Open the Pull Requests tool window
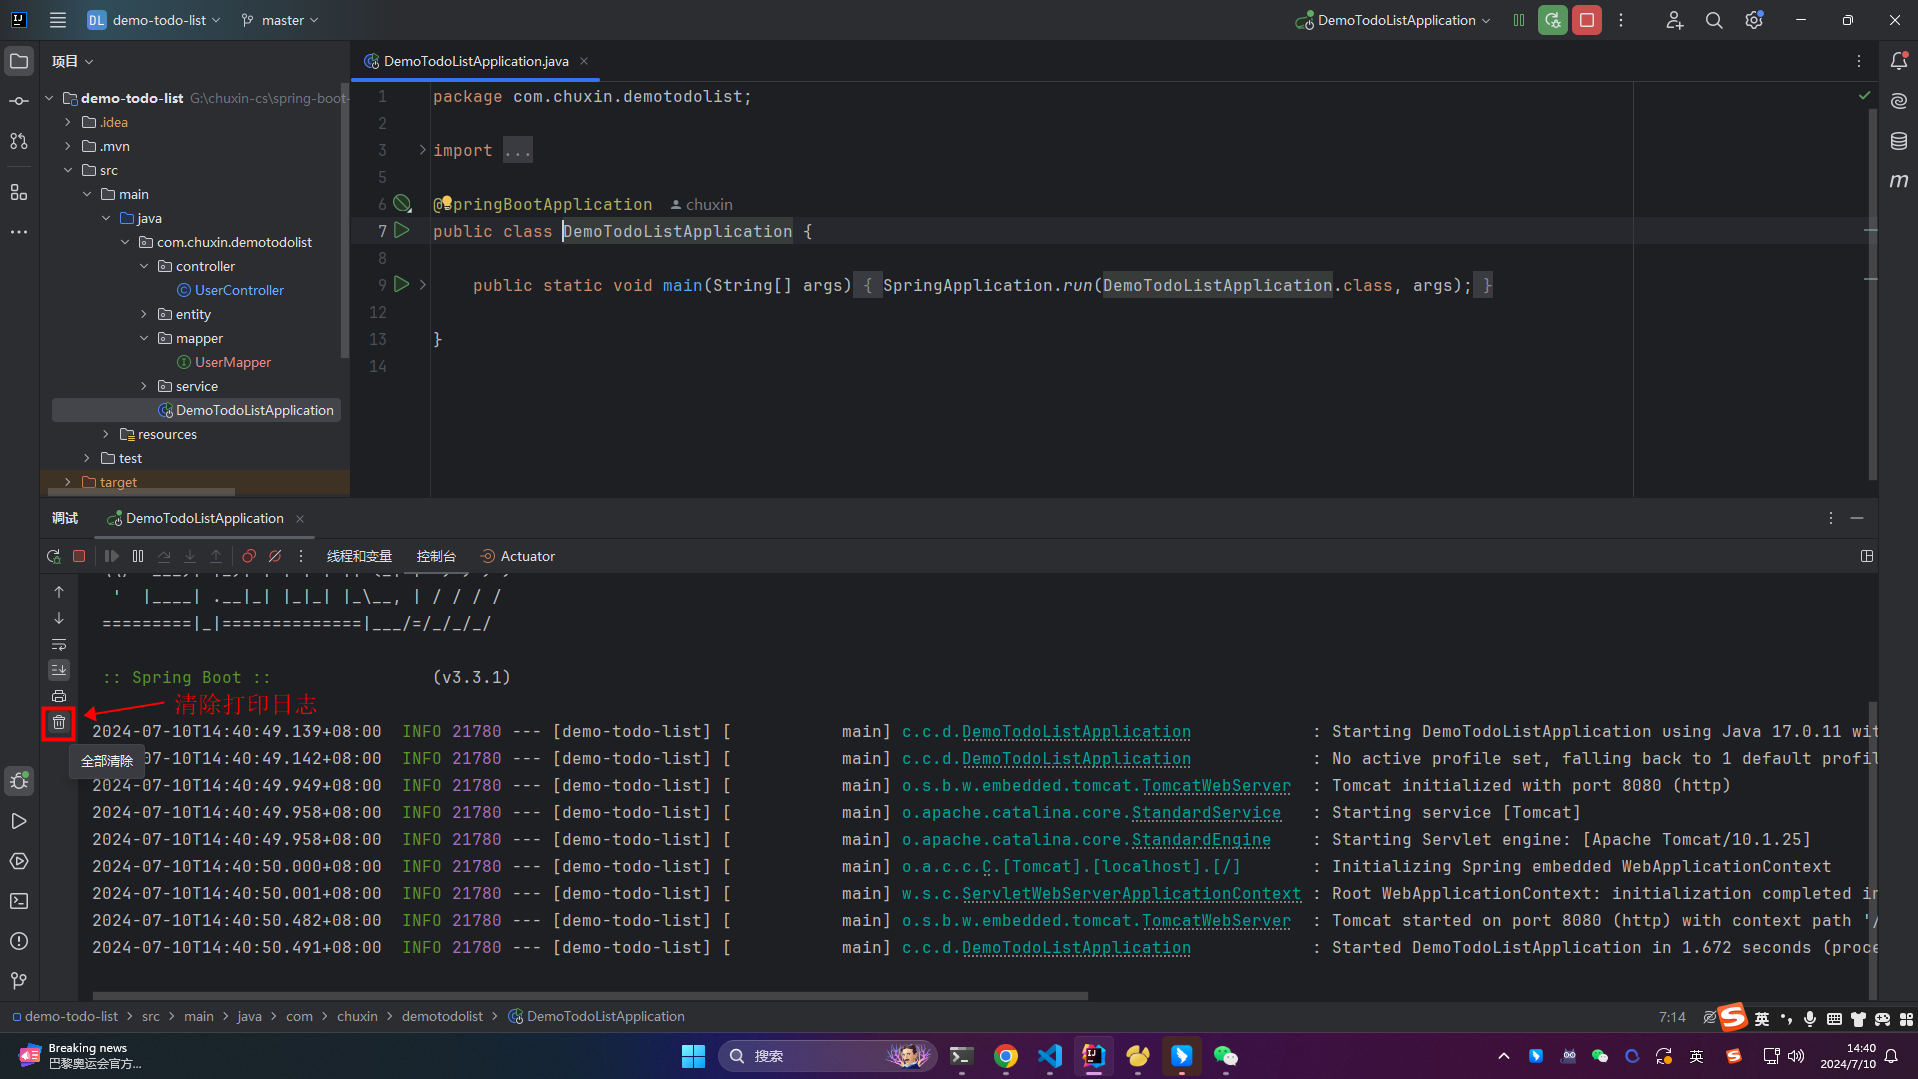The width and height of the screenshot is (1918, 1079). click(x=19, y=141)
